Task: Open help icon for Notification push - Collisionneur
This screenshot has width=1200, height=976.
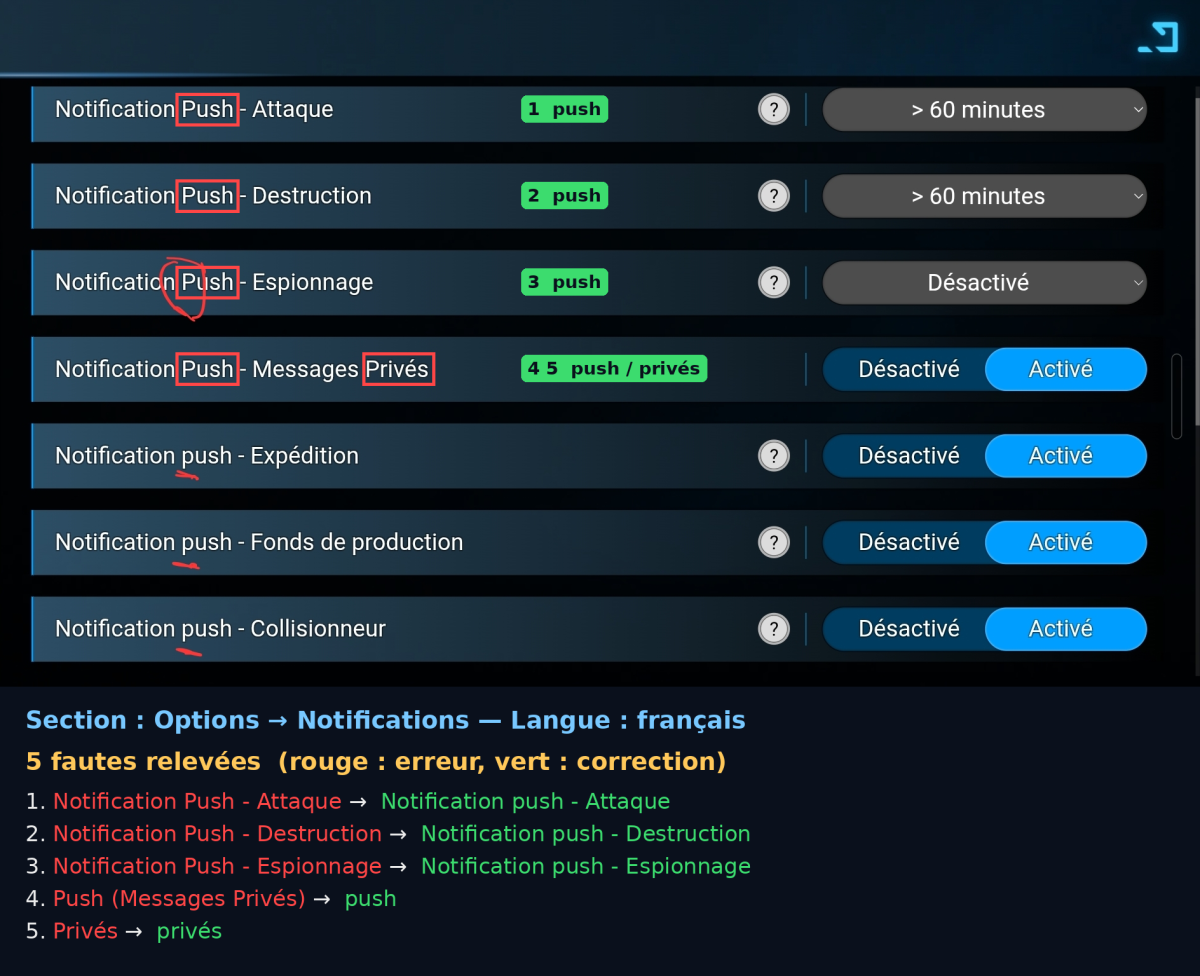Action: click(774, 629)
